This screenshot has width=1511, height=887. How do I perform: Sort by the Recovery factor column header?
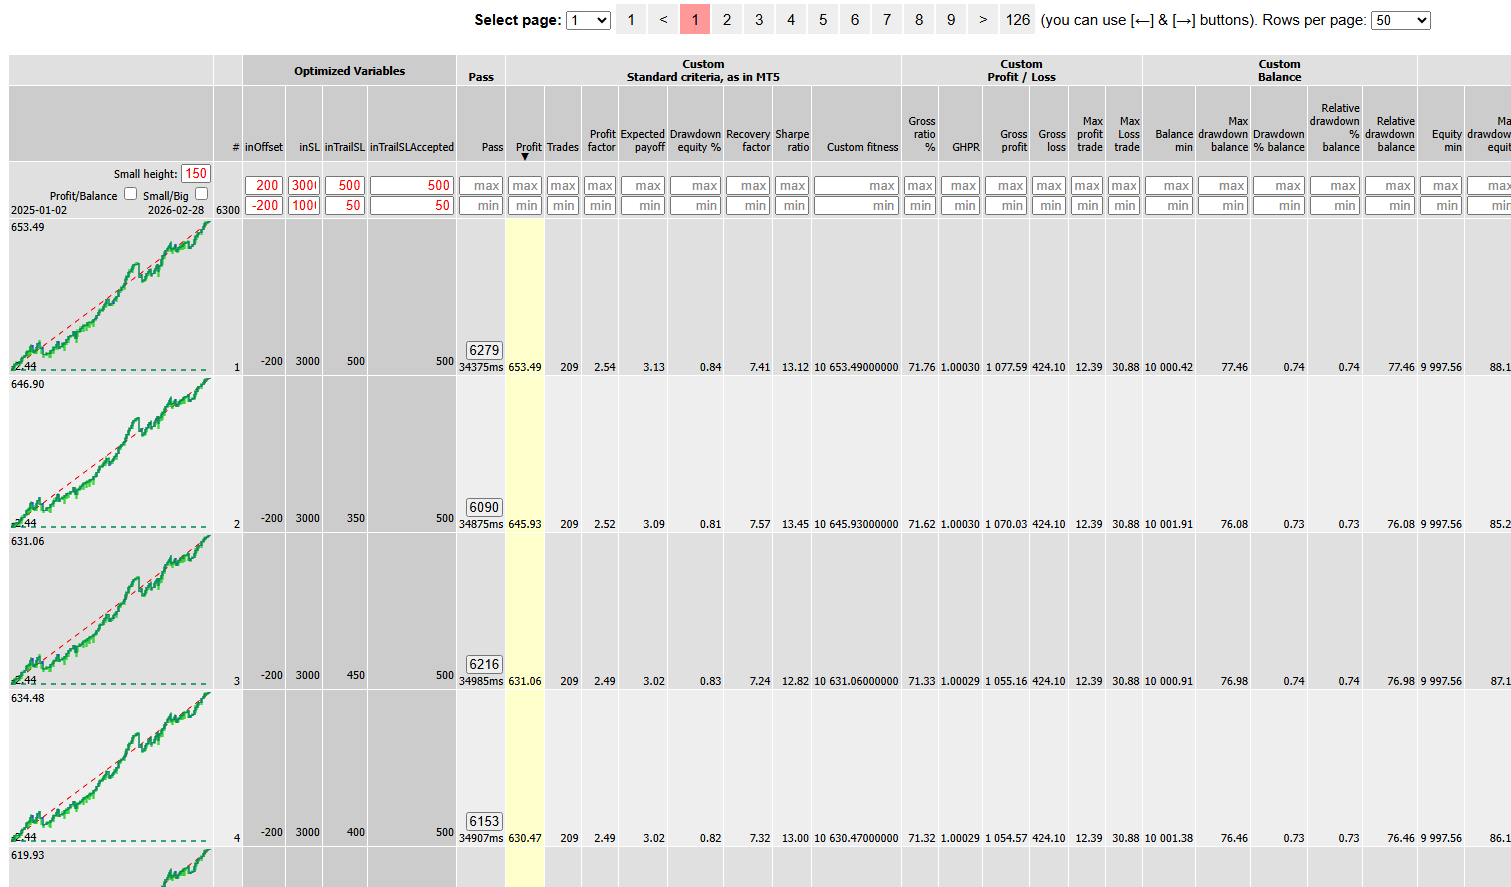coord(748,140)
